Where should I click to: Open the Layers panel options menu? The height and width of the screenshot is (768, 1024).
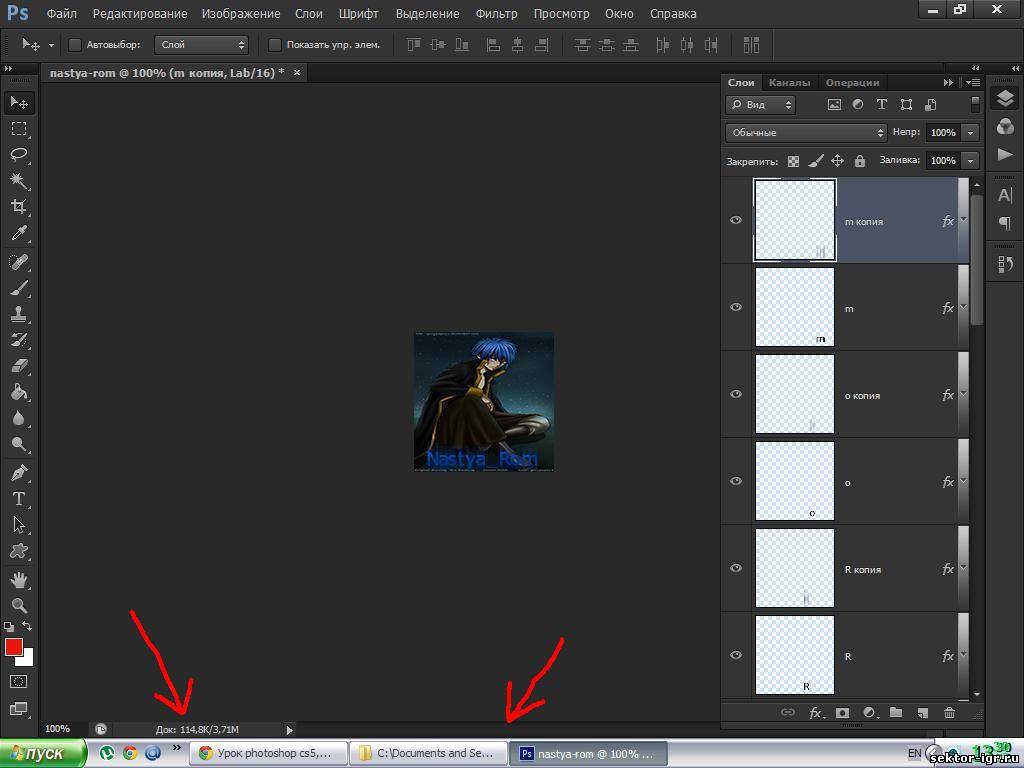[x=973, y=83]
